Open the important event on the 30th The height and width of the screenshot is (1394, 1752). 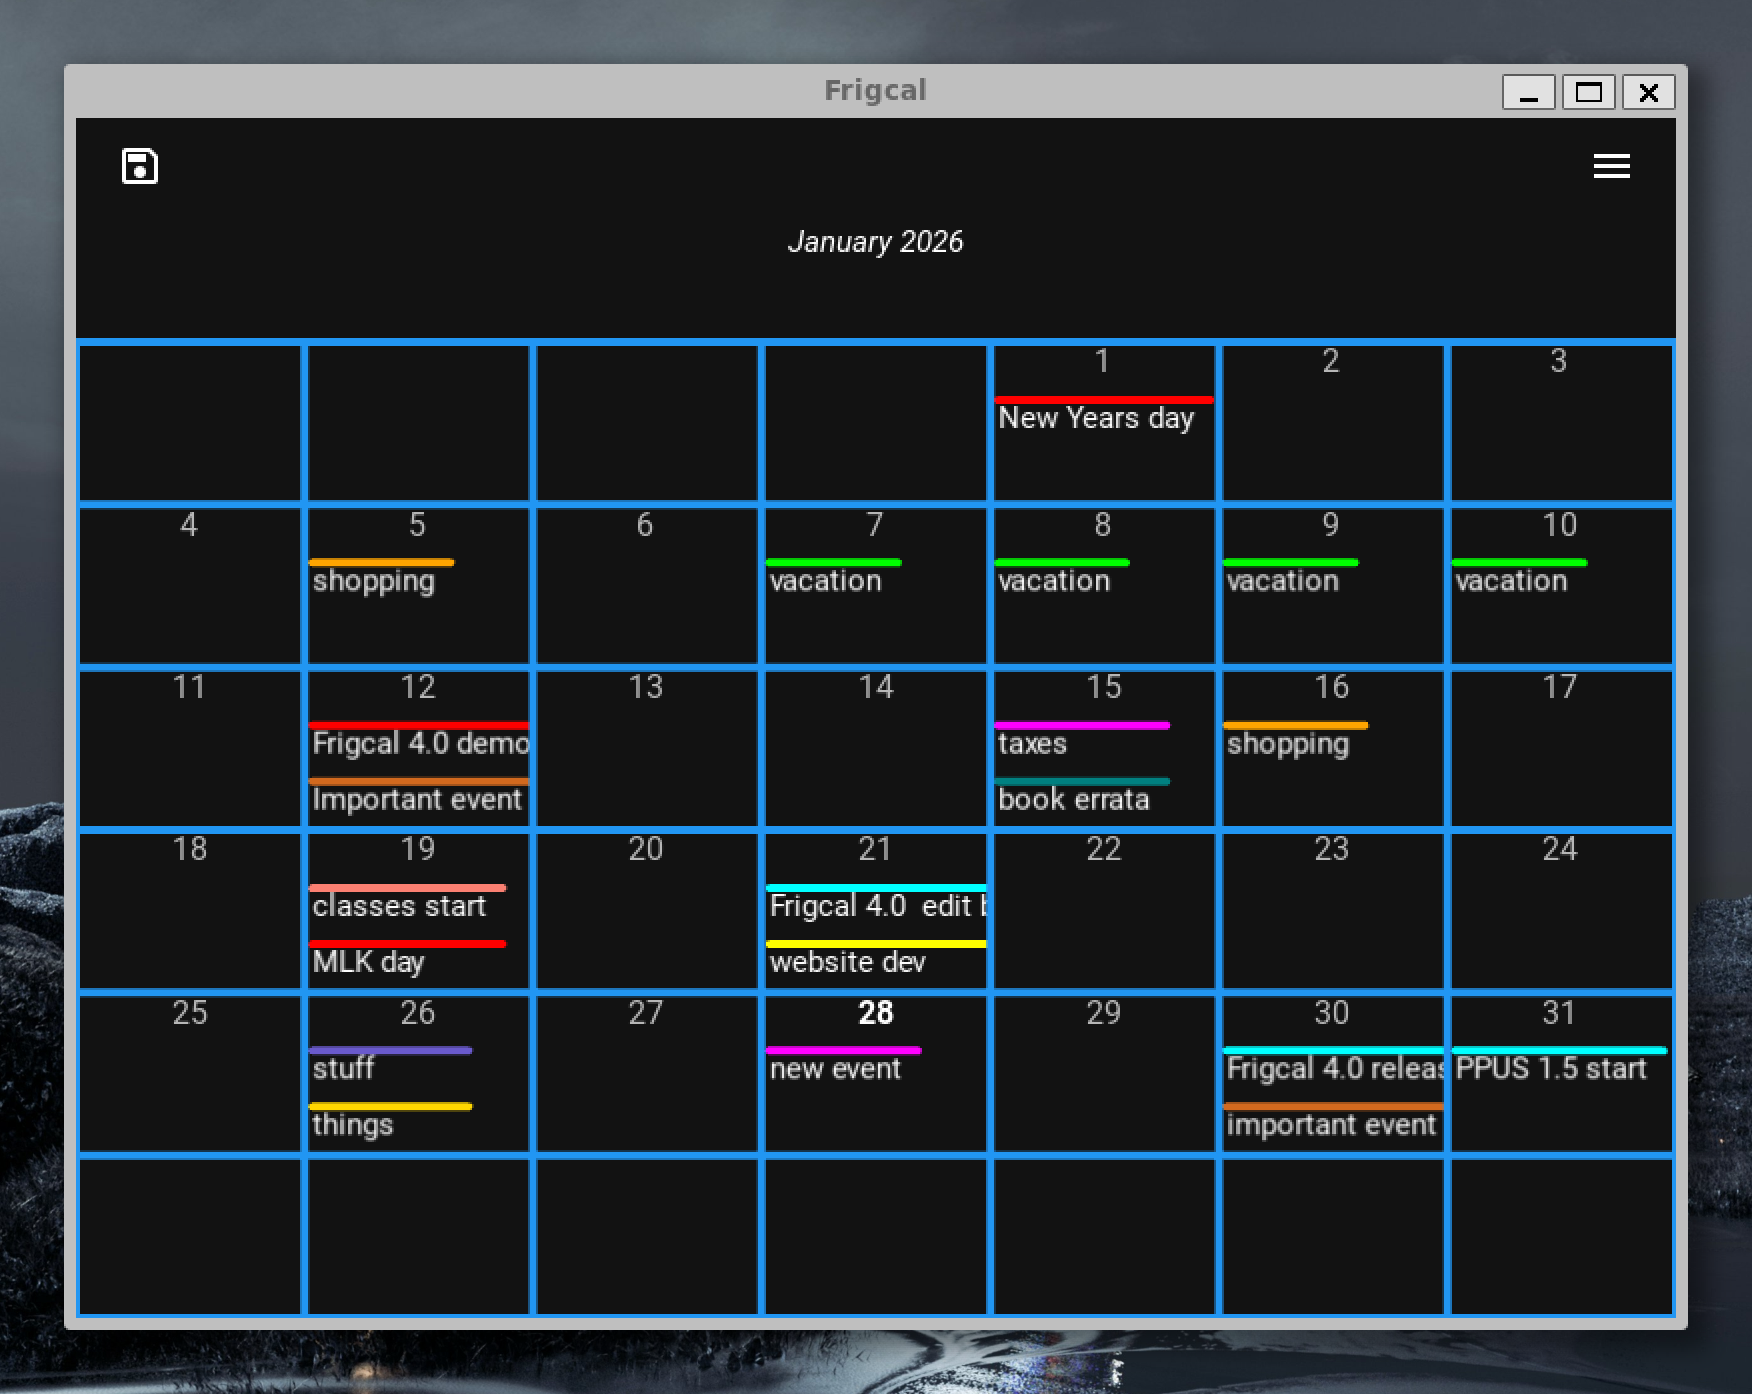pyautogui.click(x=1334, y=1124)
